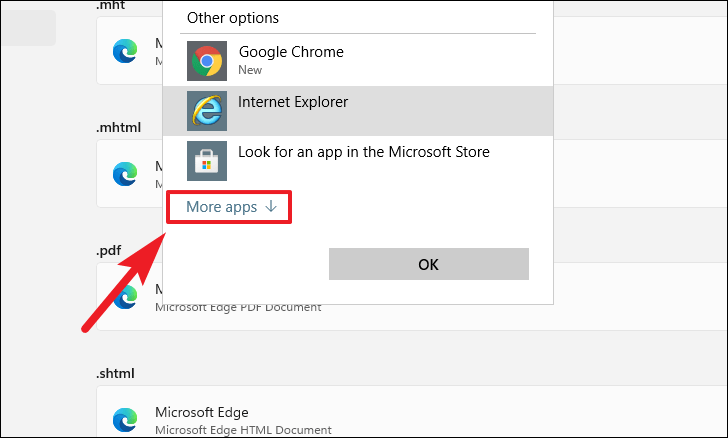
Task: Click the Edge icon under .pdf
Action: pos(125,296)
